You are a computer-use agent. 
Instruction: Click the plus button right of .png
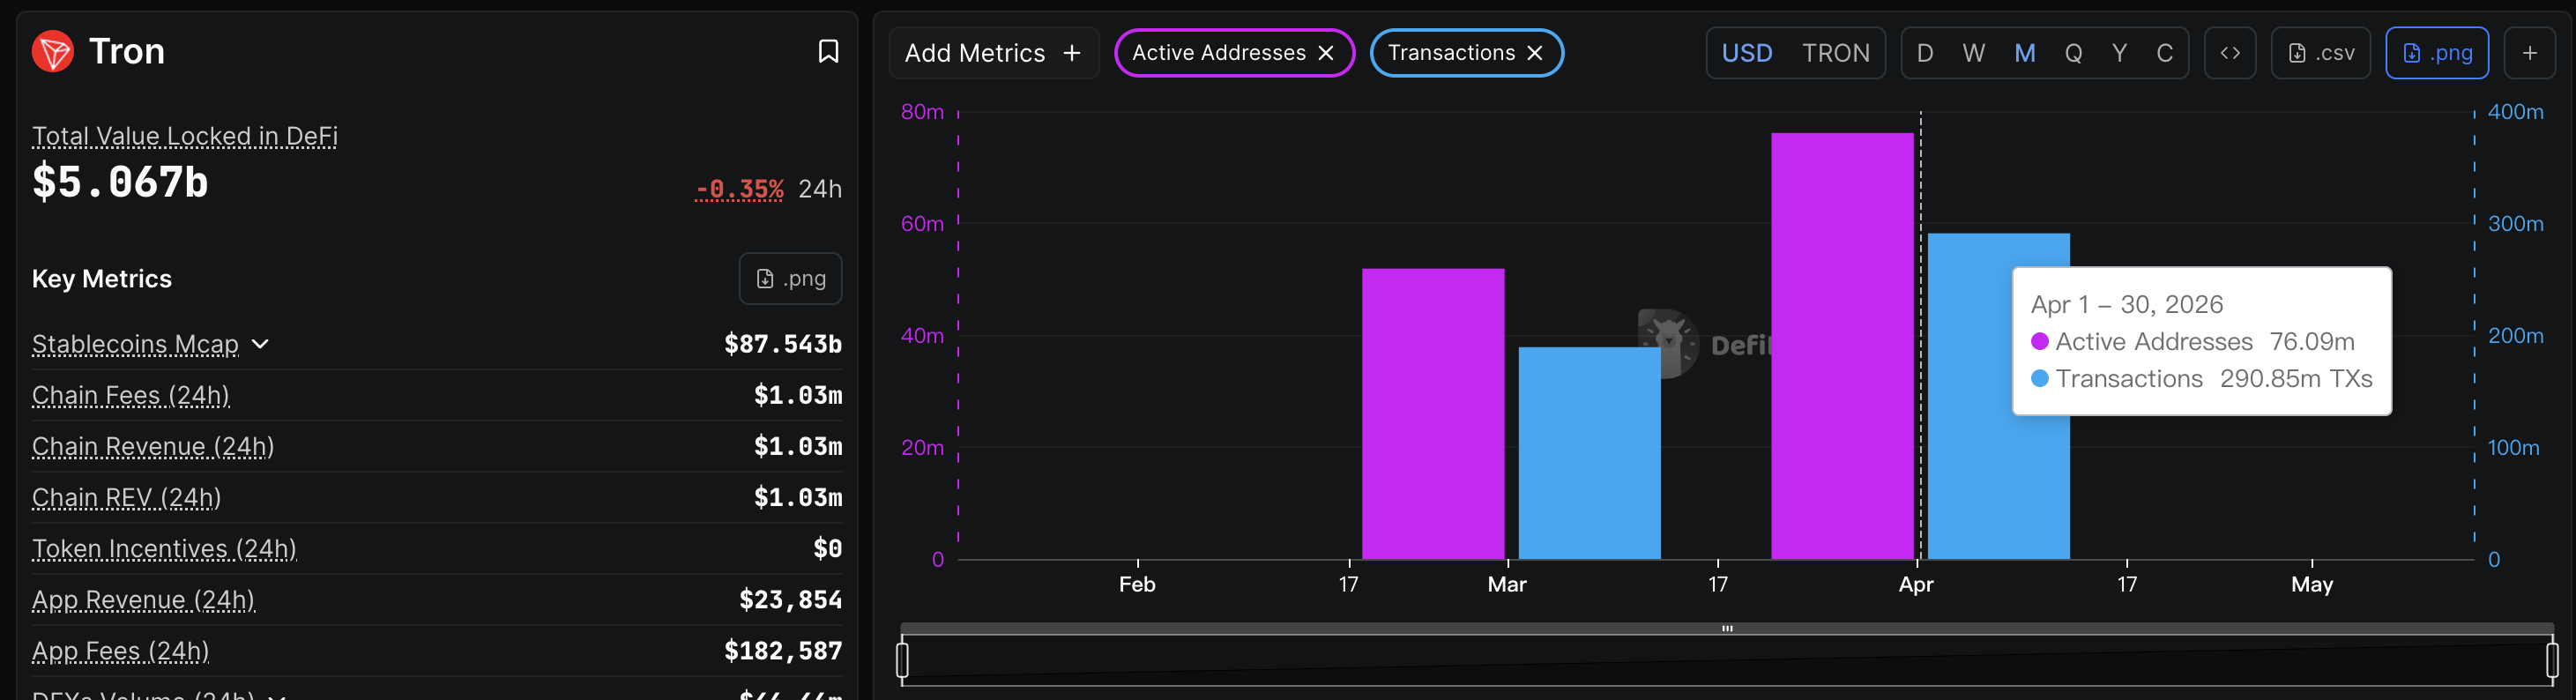click(x=2529, y=53)
